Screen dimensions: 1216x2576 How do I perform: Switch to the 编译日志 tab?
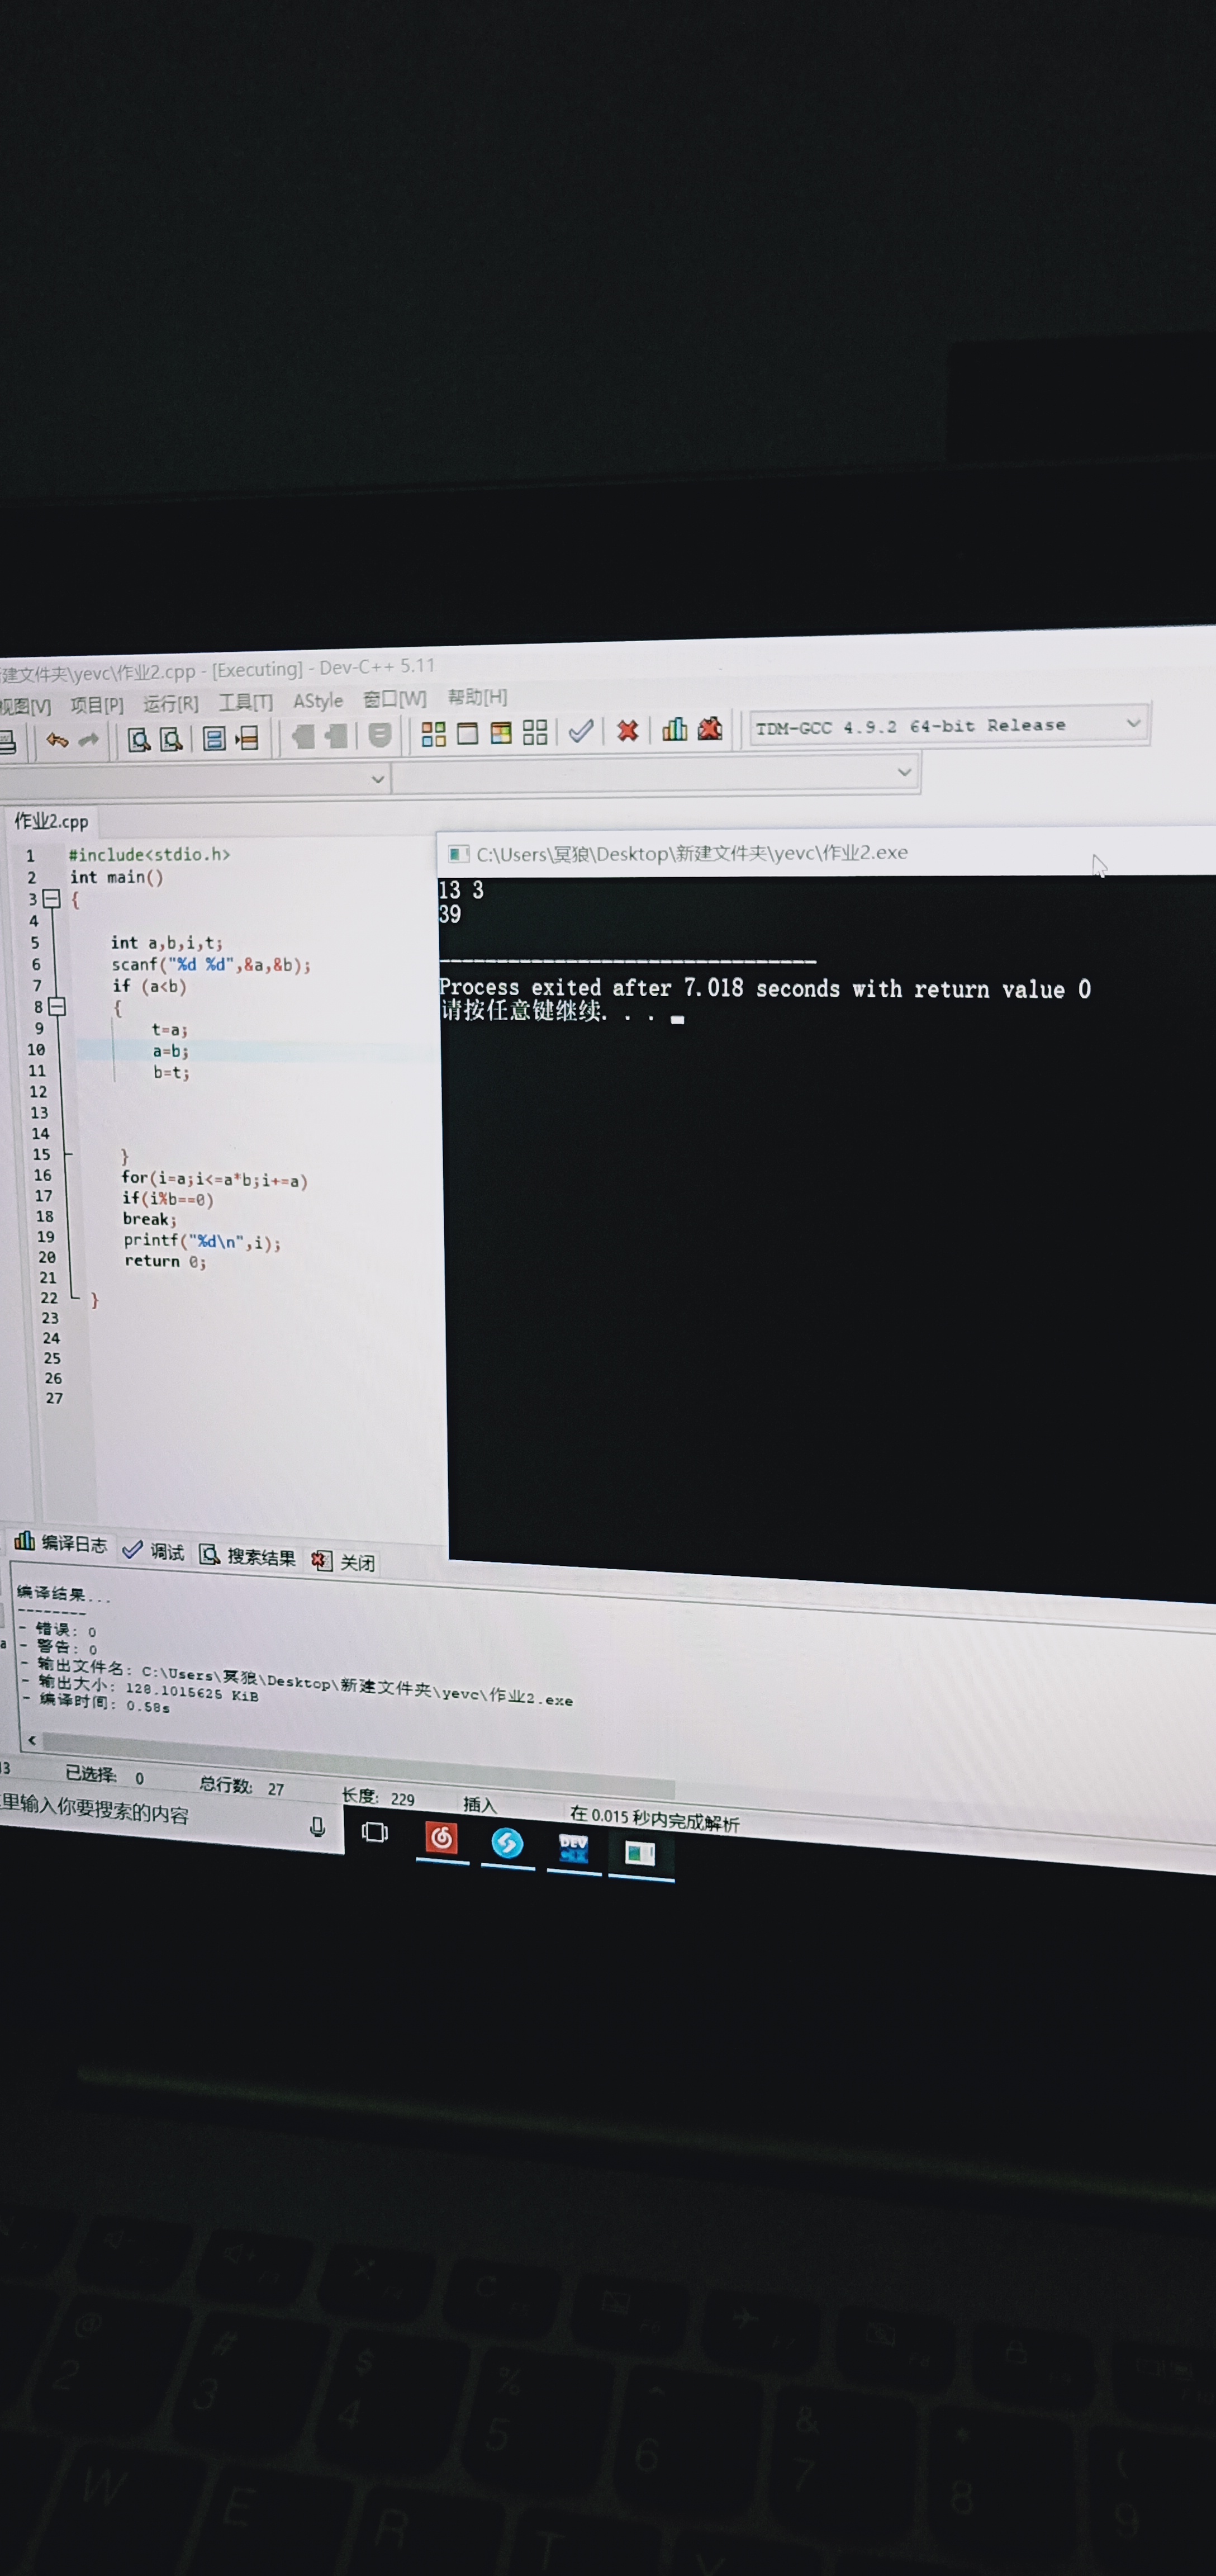coord(61,1543)
